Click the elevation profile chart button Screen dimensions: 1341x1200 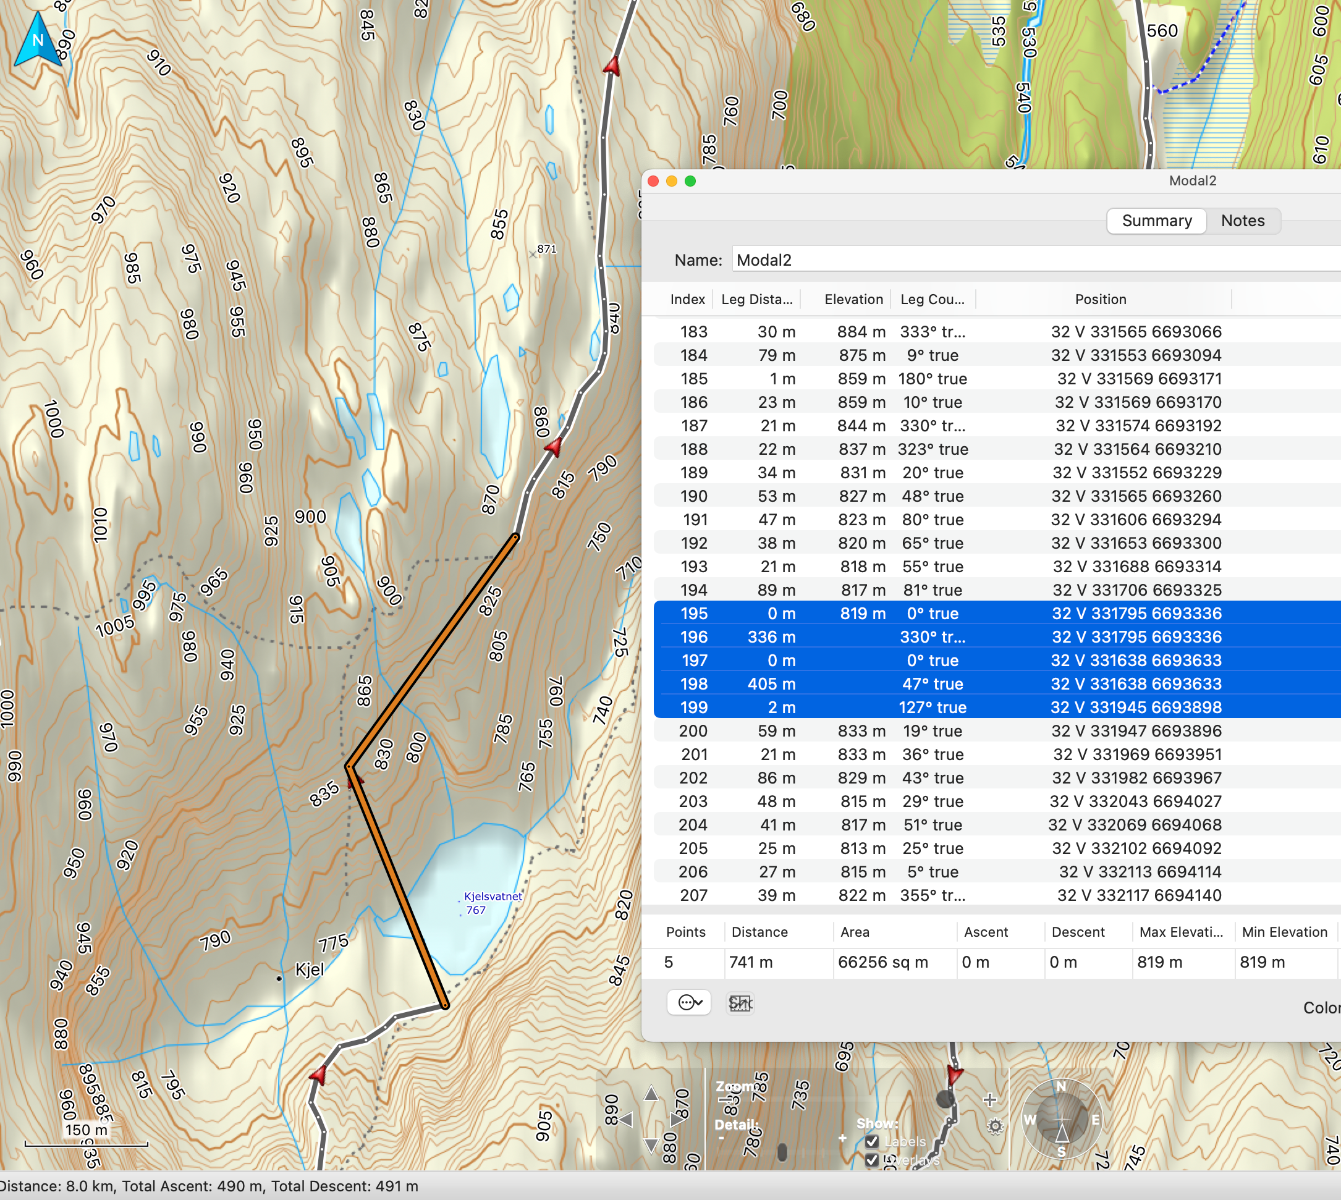click(x=740, y=1003)
